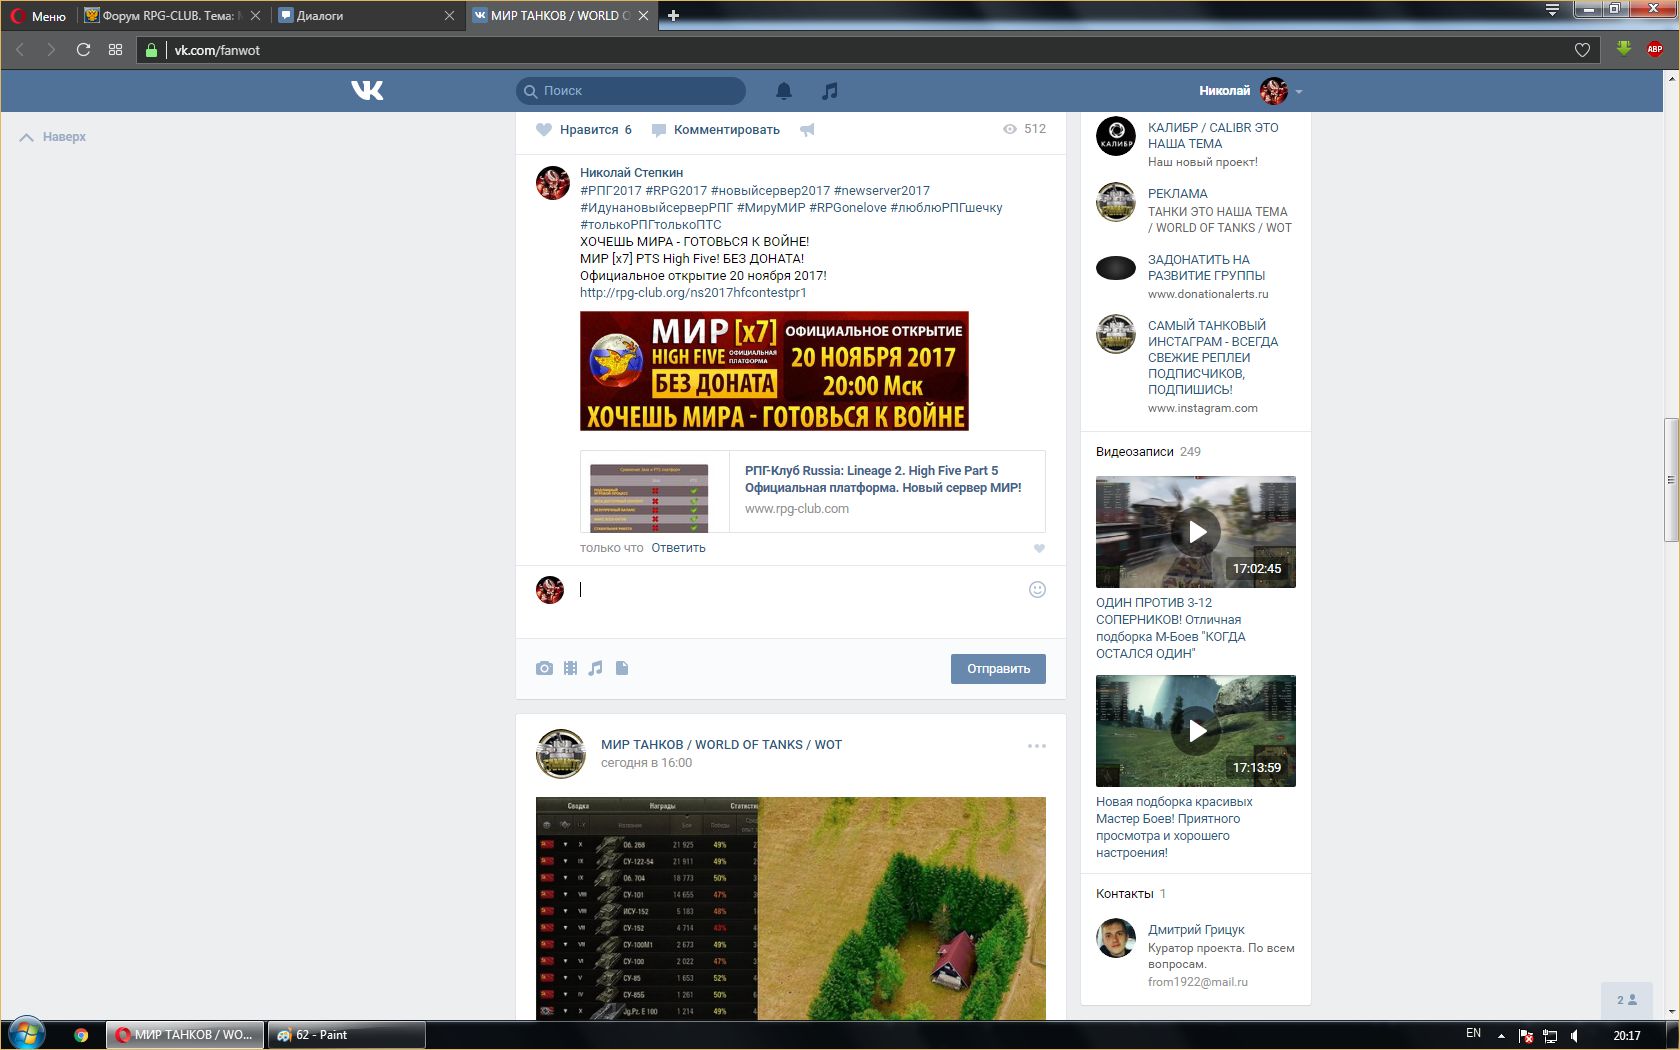Screen dimensions: 1680x1050
Task: Open the МИР x7 banner image
Action: 774,371
